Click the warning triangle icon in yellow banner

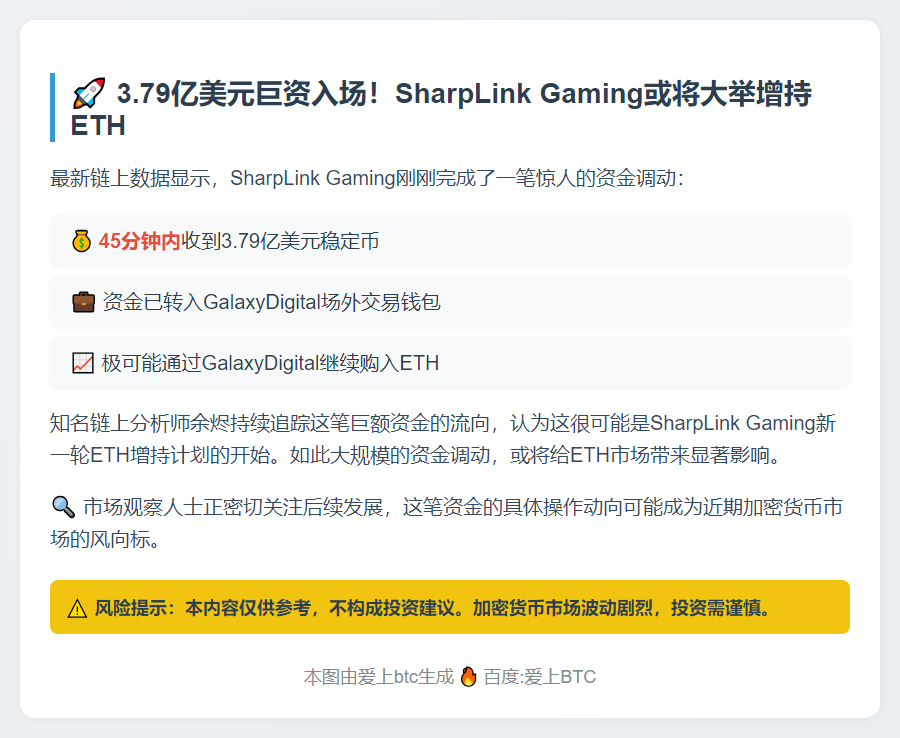(x=77, y=608)
